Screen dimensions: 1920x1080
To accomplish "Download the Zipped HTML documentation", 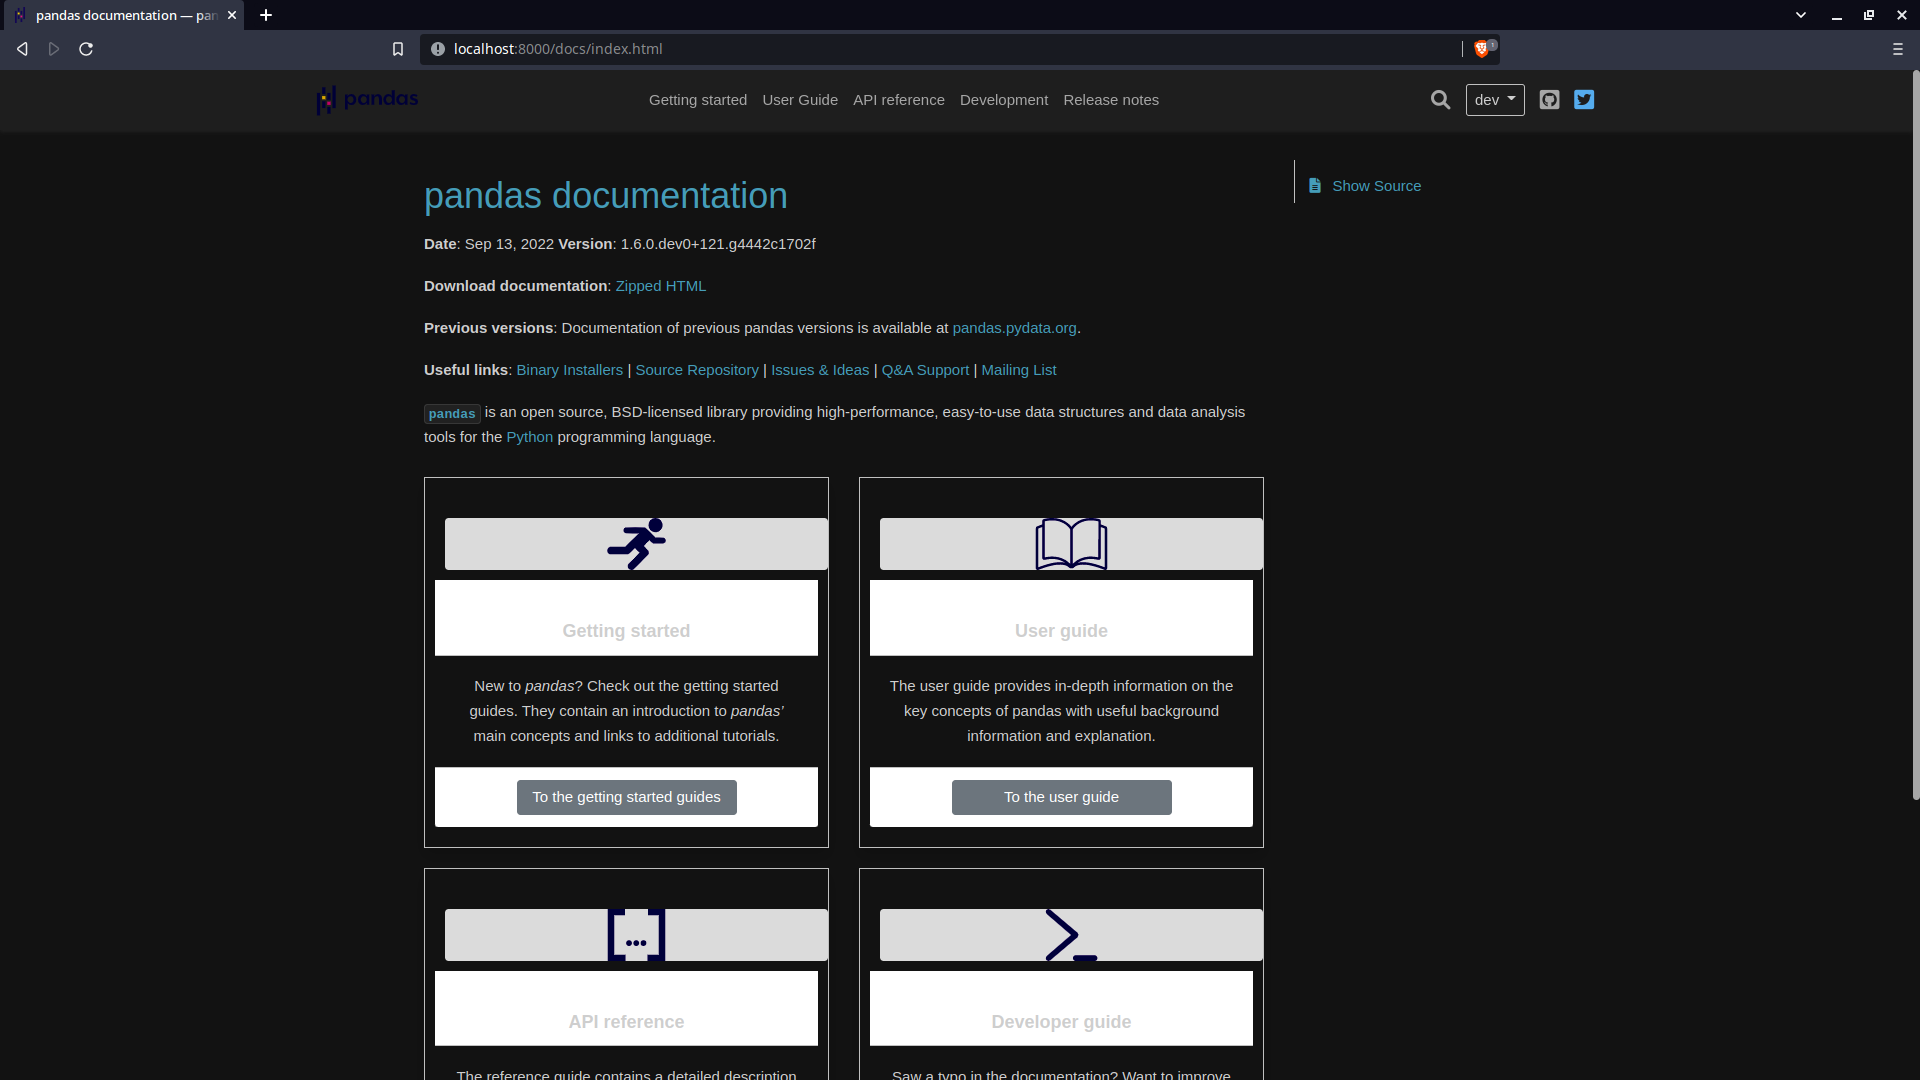I will 660,286.
